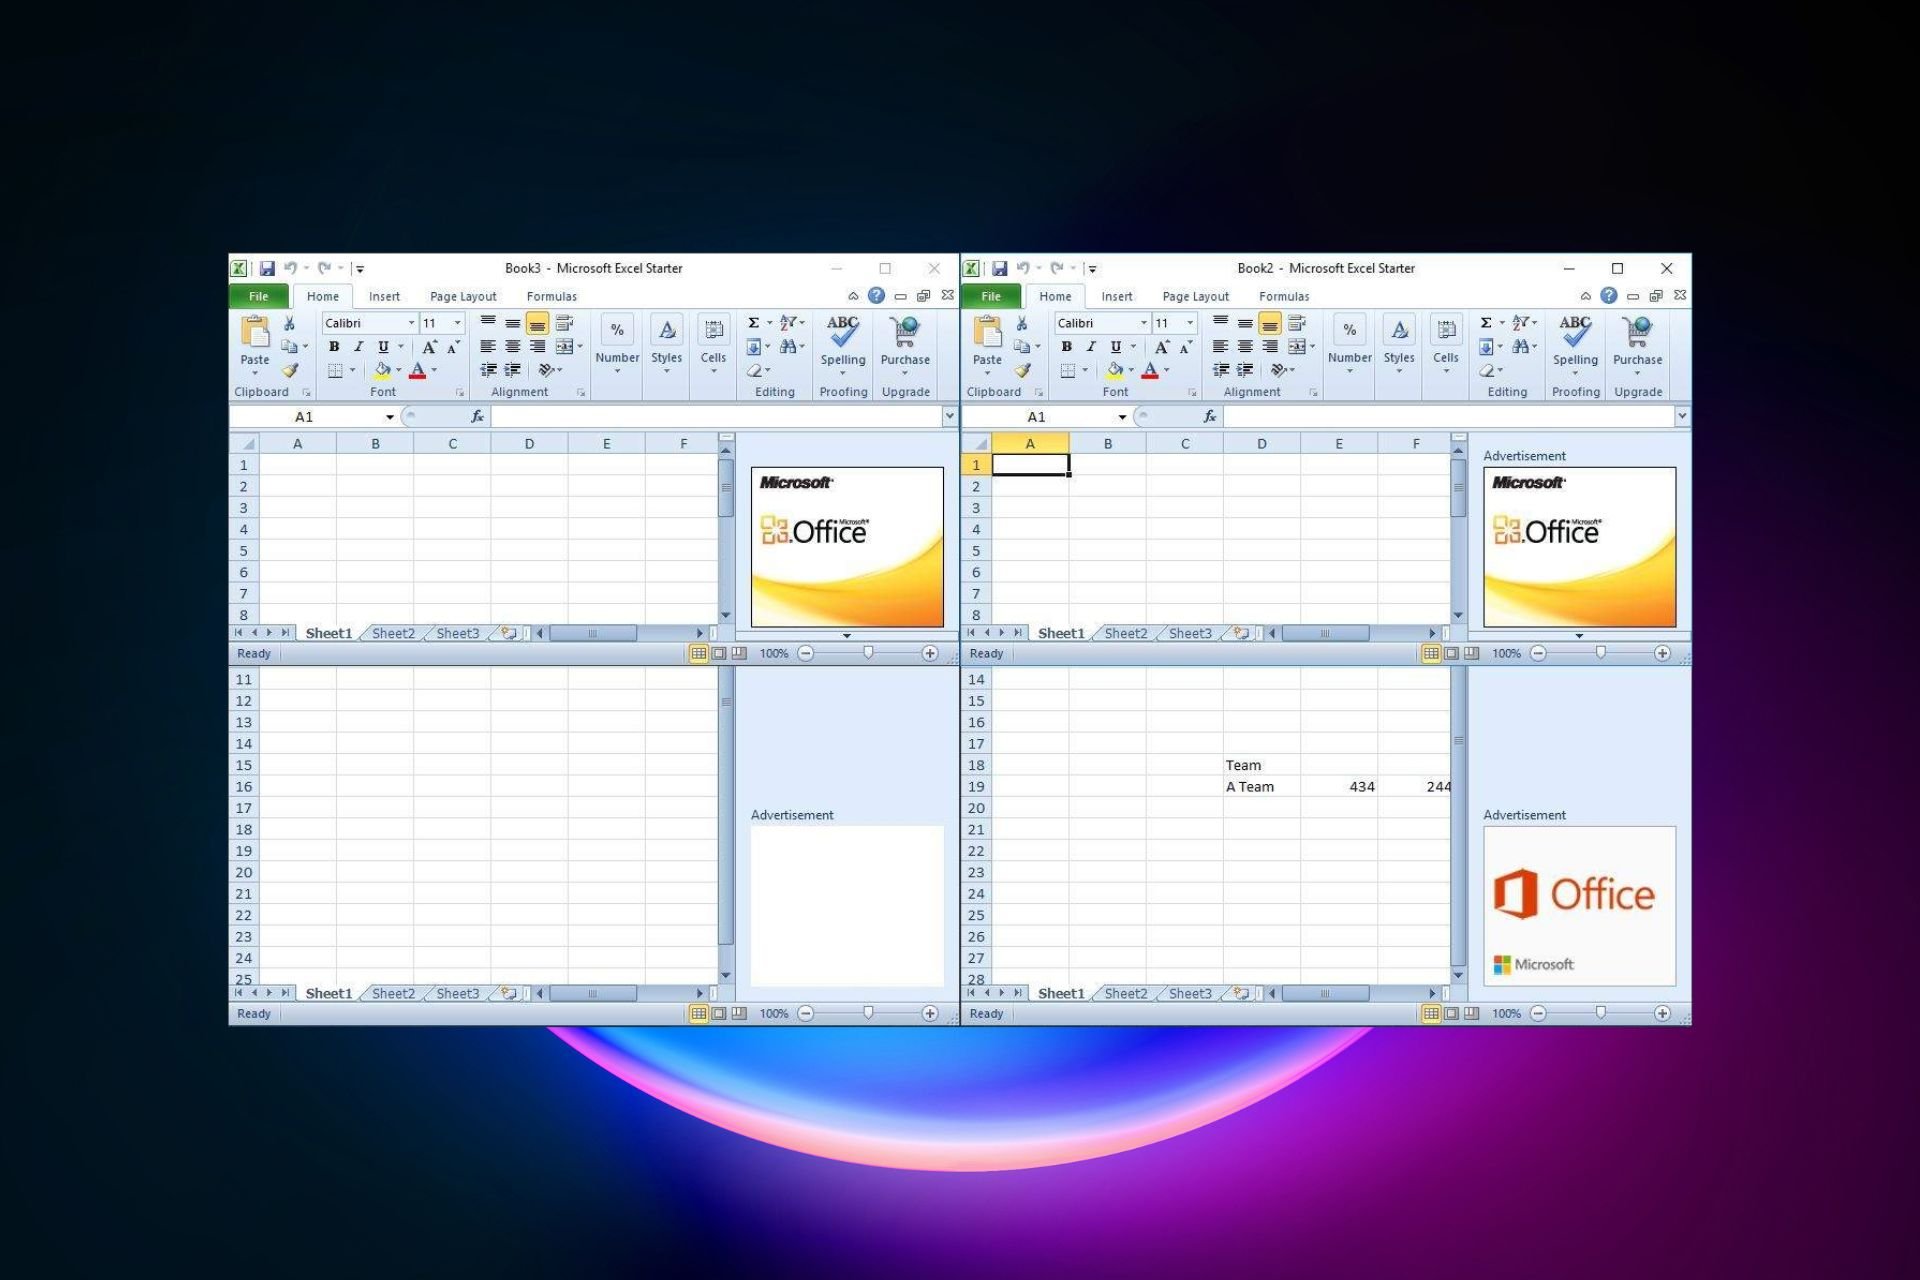Select column D header in Book3
The width and height of the screenshot is (1920, 1280).
click(529, 443)
